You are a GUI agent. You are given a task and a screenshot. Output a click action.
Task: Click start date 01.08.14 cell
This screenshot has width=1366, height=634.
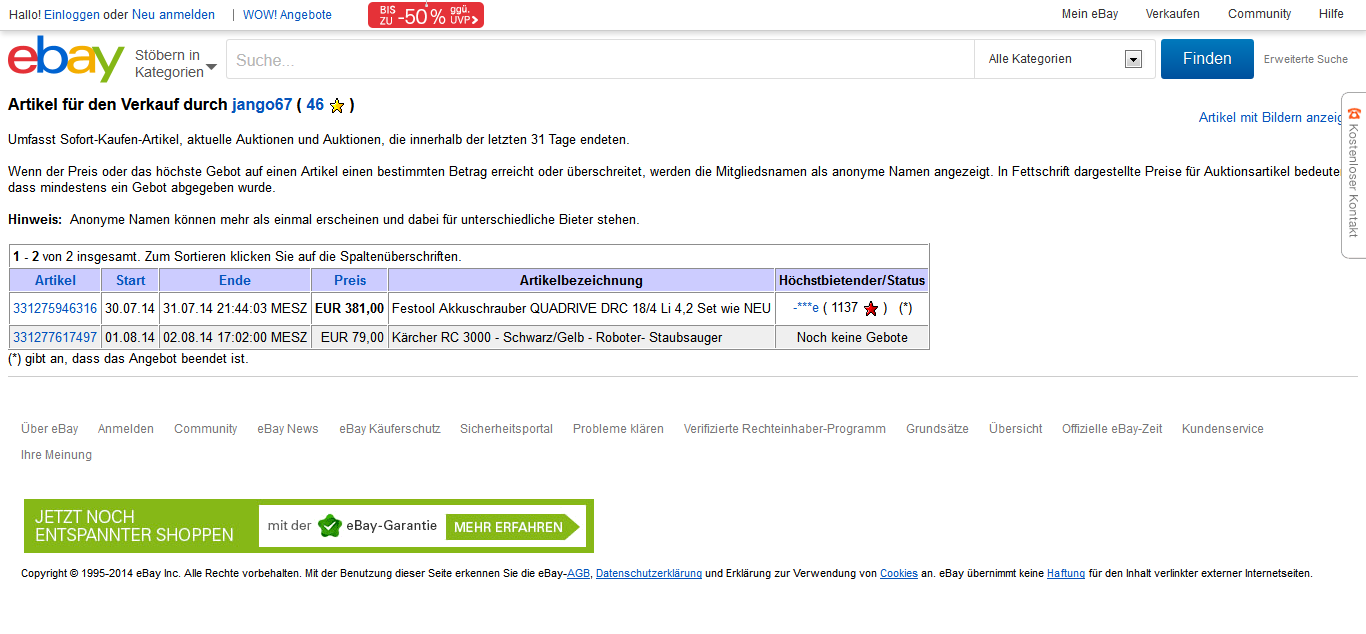[x=130, y=338]
